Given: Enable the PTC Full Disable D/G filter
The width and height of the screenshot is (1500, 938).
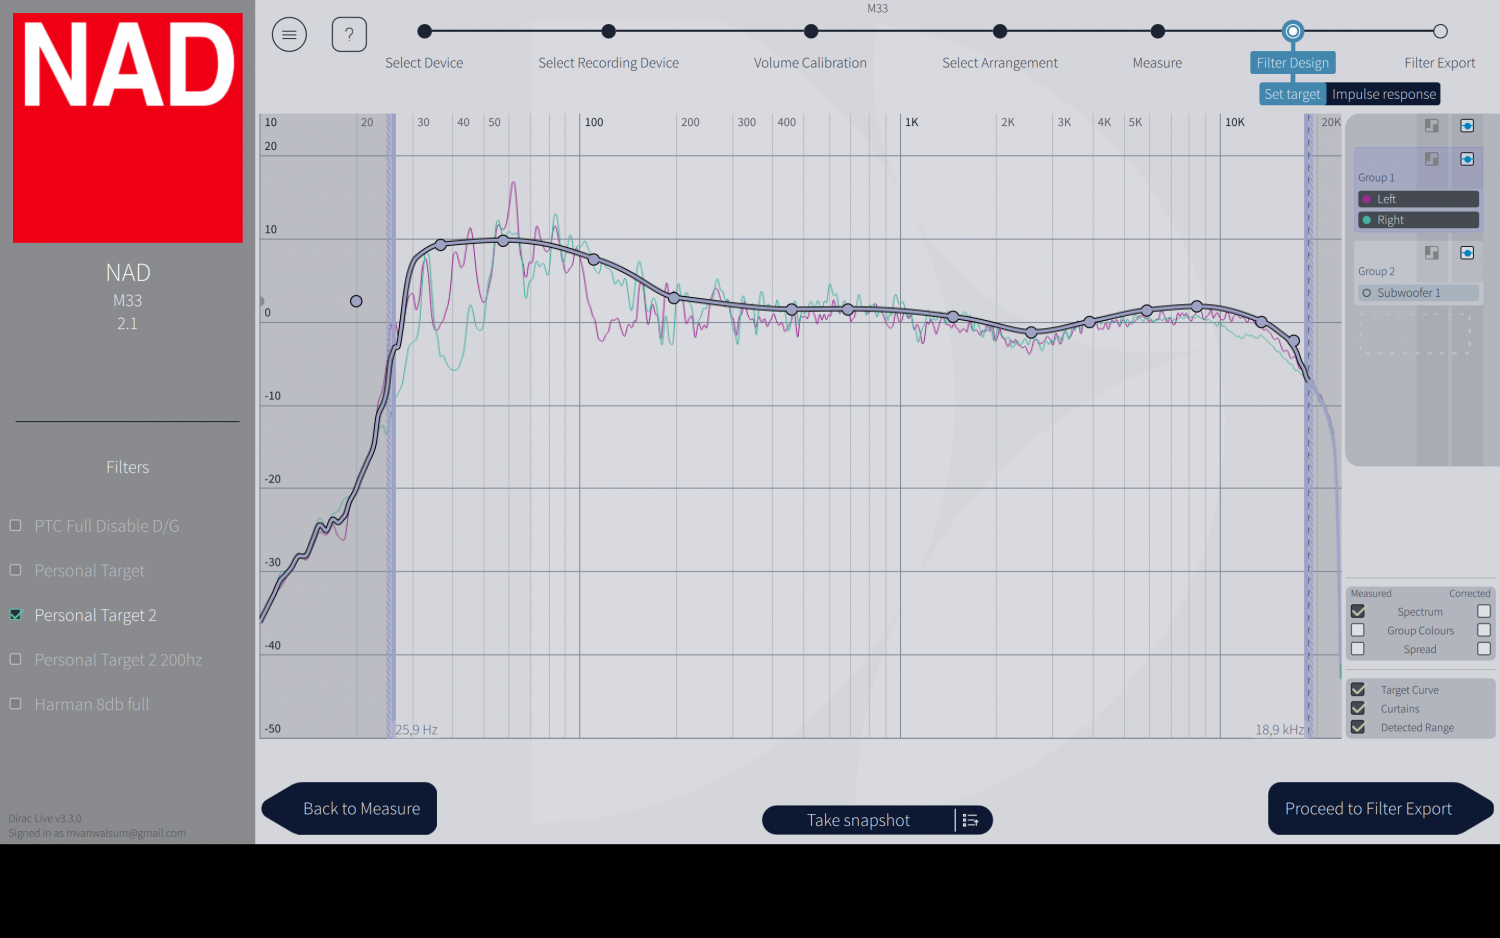Looking at the screenshot, I should click(15, 525).
